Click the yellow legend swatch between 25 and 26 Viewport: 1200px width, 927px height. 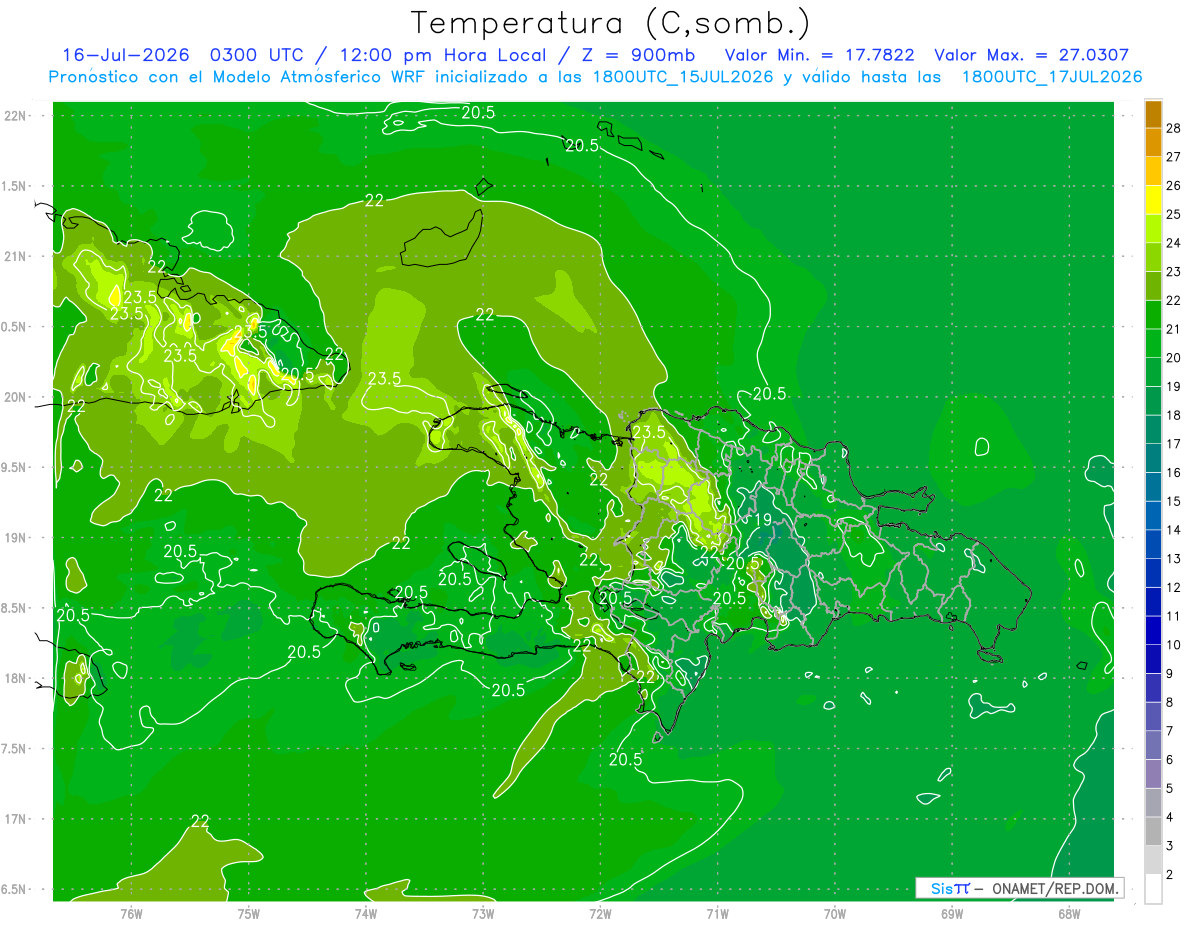coord(1153,200)
